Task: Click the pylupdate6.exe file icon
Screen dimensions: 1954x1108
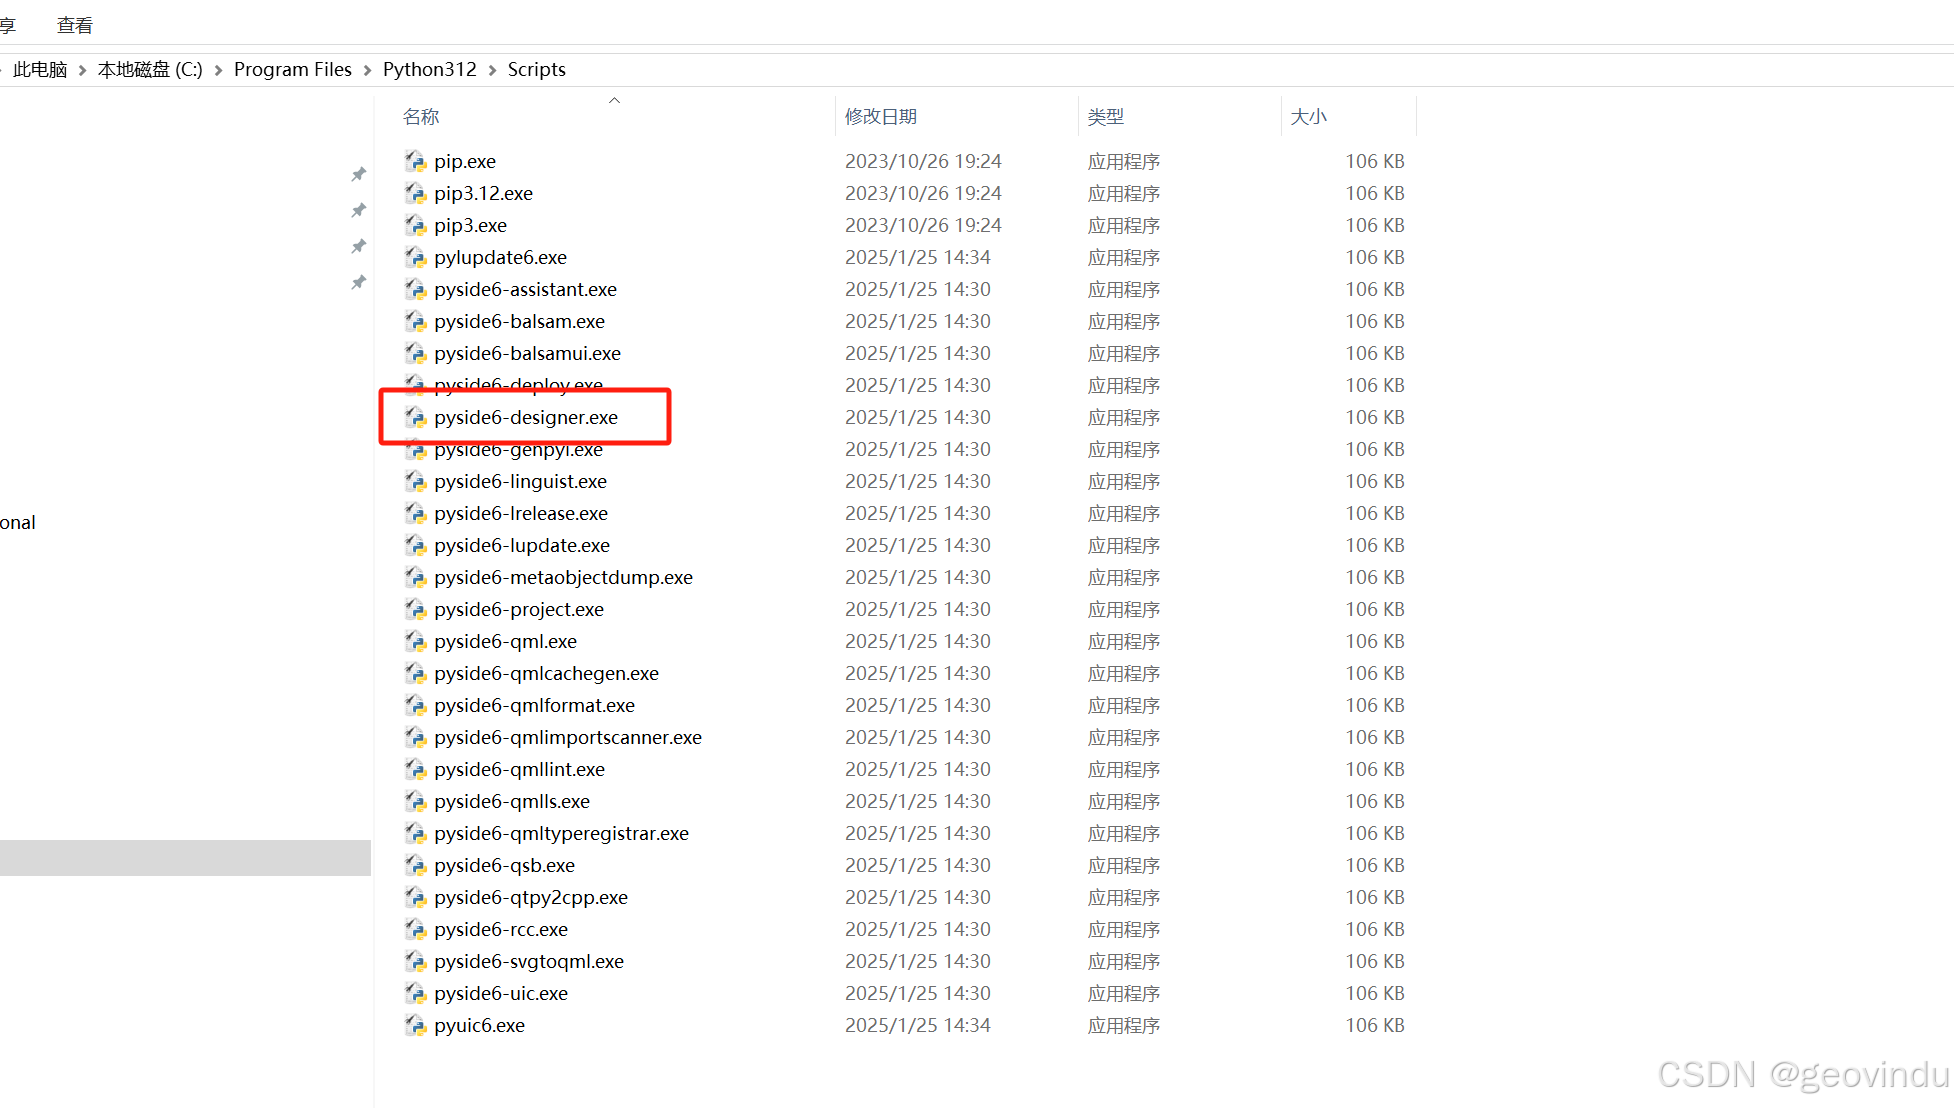Action: (415, 257)
